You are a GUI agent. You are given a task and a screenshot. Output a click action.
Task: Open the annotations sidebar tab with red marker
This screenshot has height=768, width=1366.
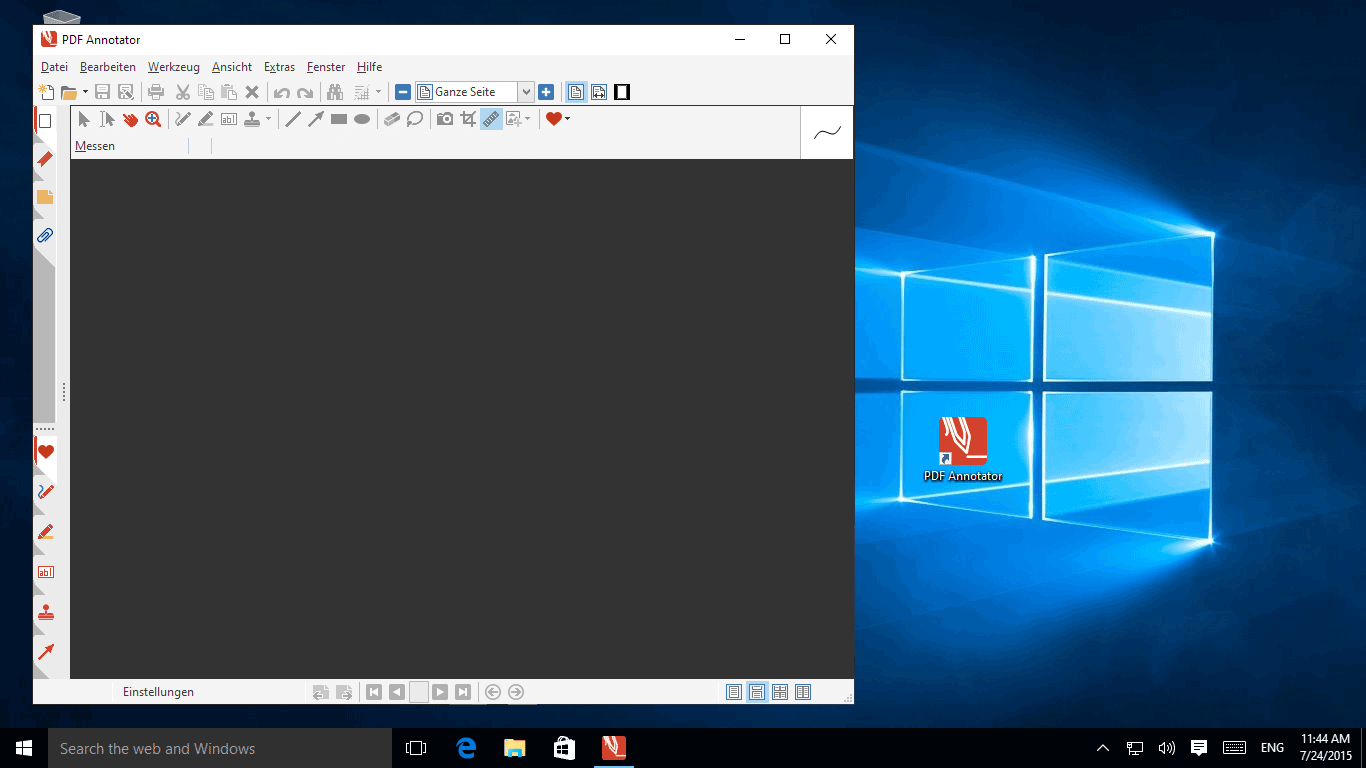pyautogui.click(x=44, y=159)
